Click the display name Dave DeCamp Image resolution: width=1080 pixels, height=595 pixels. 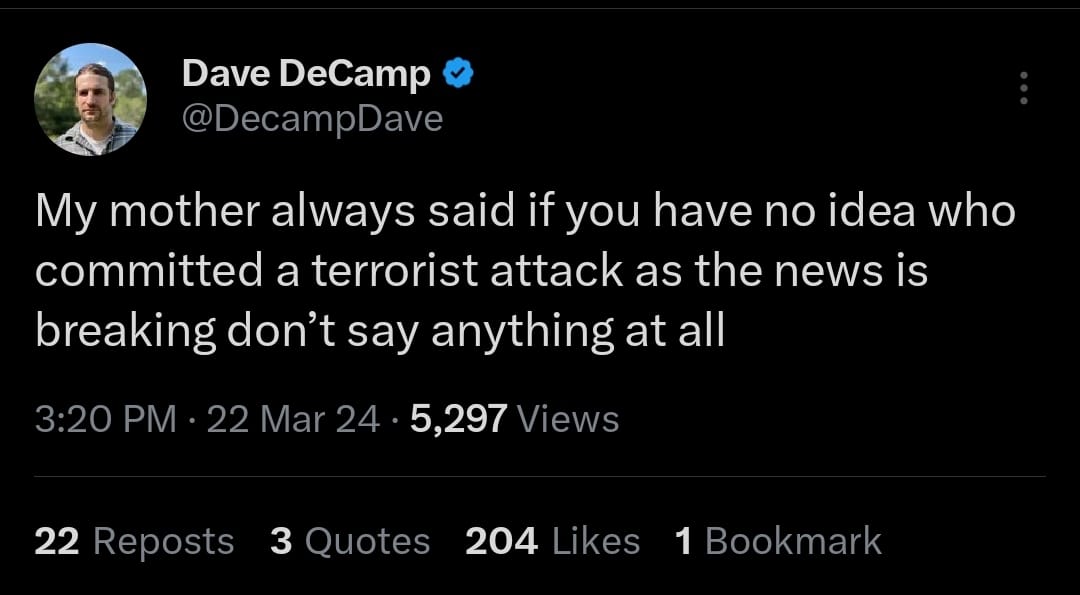point(306,74)
